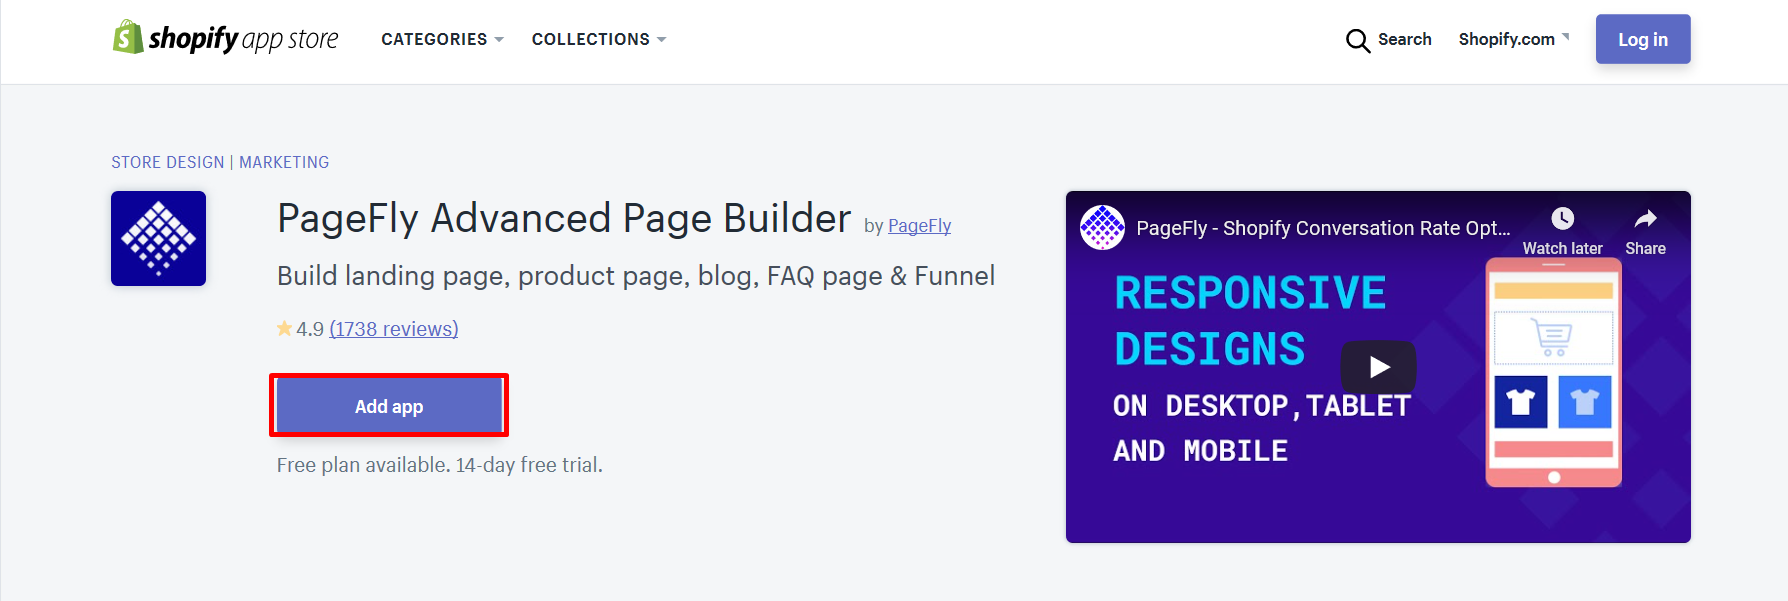The height and width of the screenshot is (601, 1788).
Task: Click the PageFly app icon
Action: [x=158, y=238]
